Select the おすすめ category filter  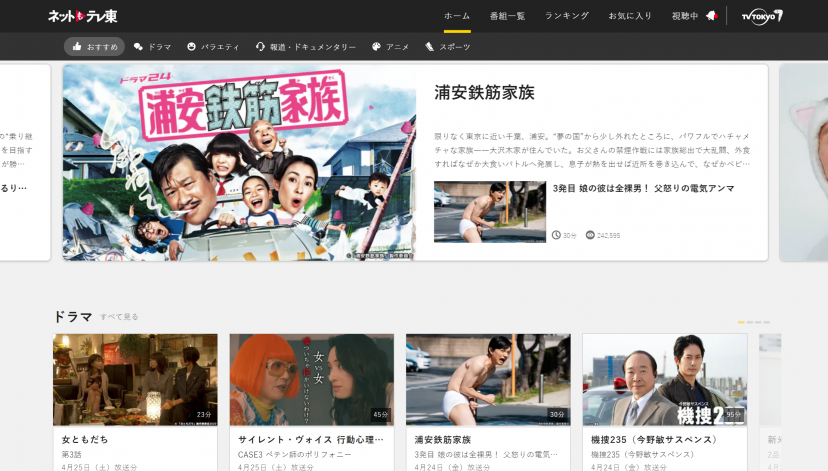[x=95, y=46]
